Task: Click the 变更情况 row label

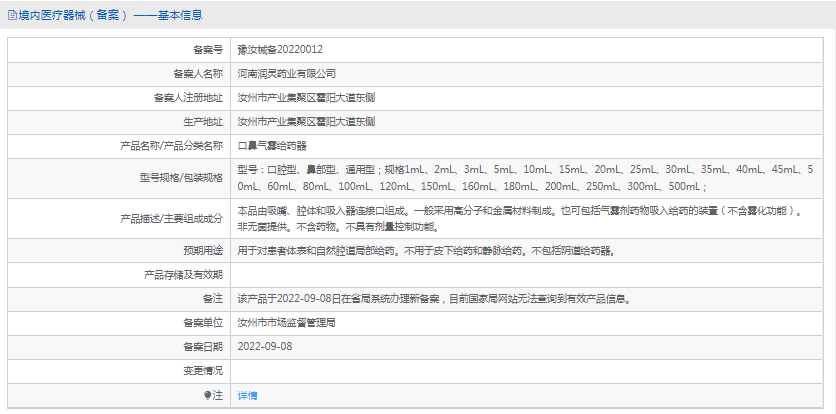Action: pos(203,371)
